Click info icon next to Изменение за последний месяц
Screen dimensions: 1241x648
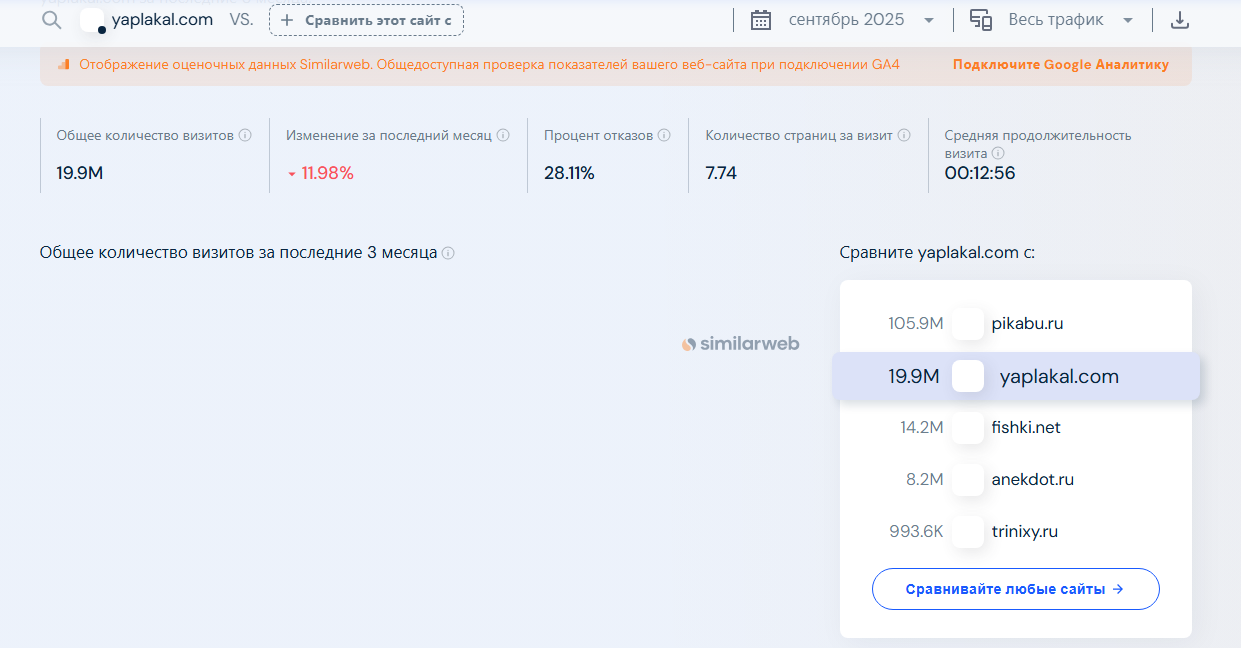[503, 135]
